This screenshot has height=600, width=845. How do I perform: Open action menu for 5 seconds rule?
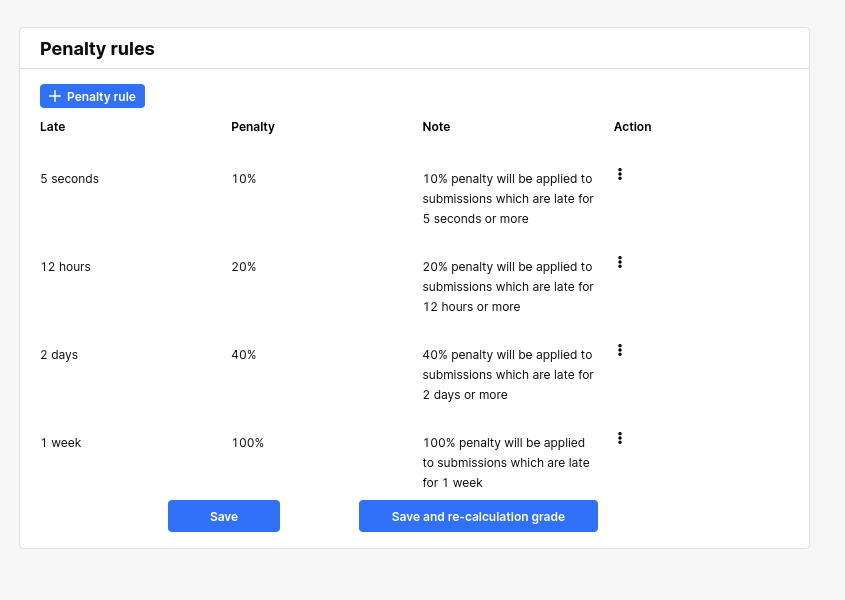(x=620, y=174)
